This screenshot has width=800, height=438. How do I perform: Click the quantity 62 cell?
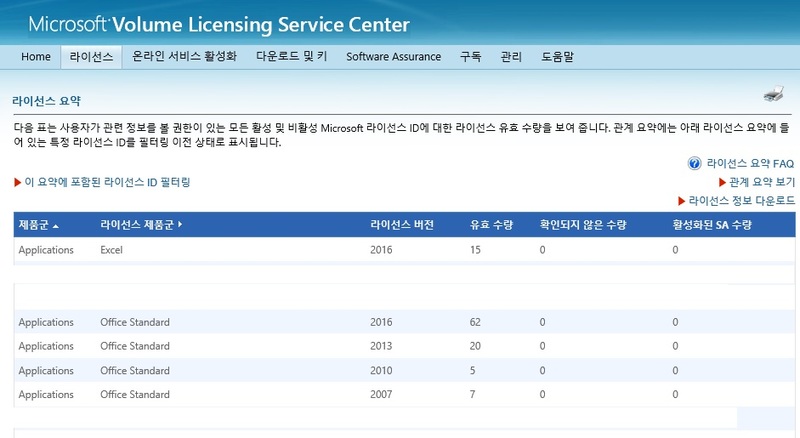click(x=475, y=322)
